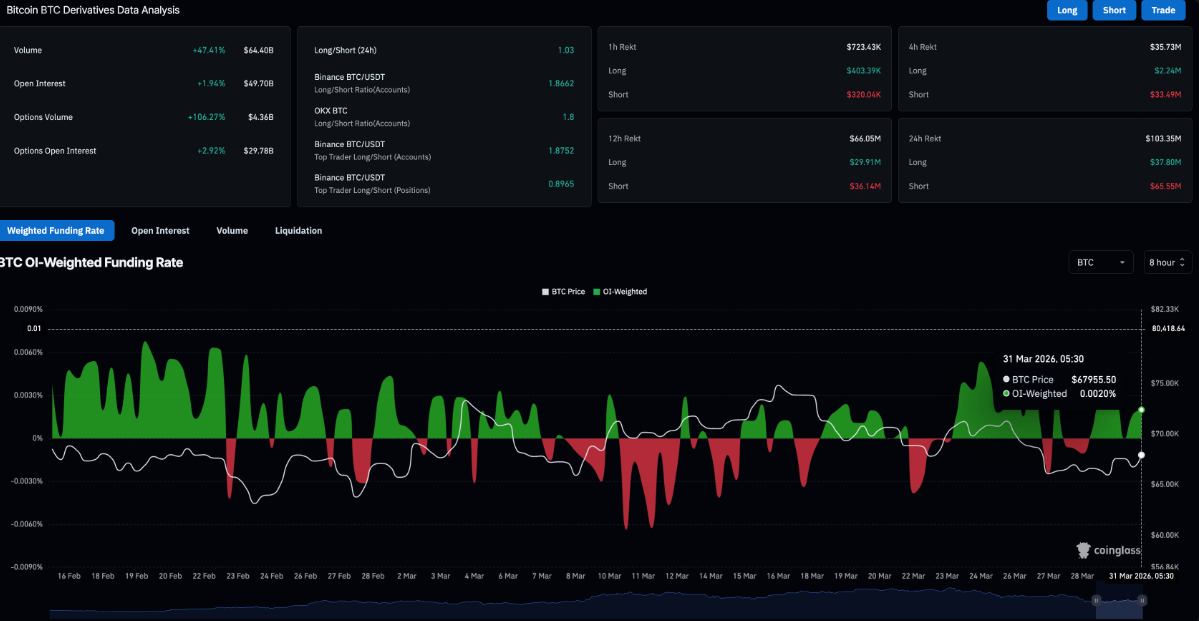
Task: Click the white BTC Price legend square
Action: coord(545,292)
